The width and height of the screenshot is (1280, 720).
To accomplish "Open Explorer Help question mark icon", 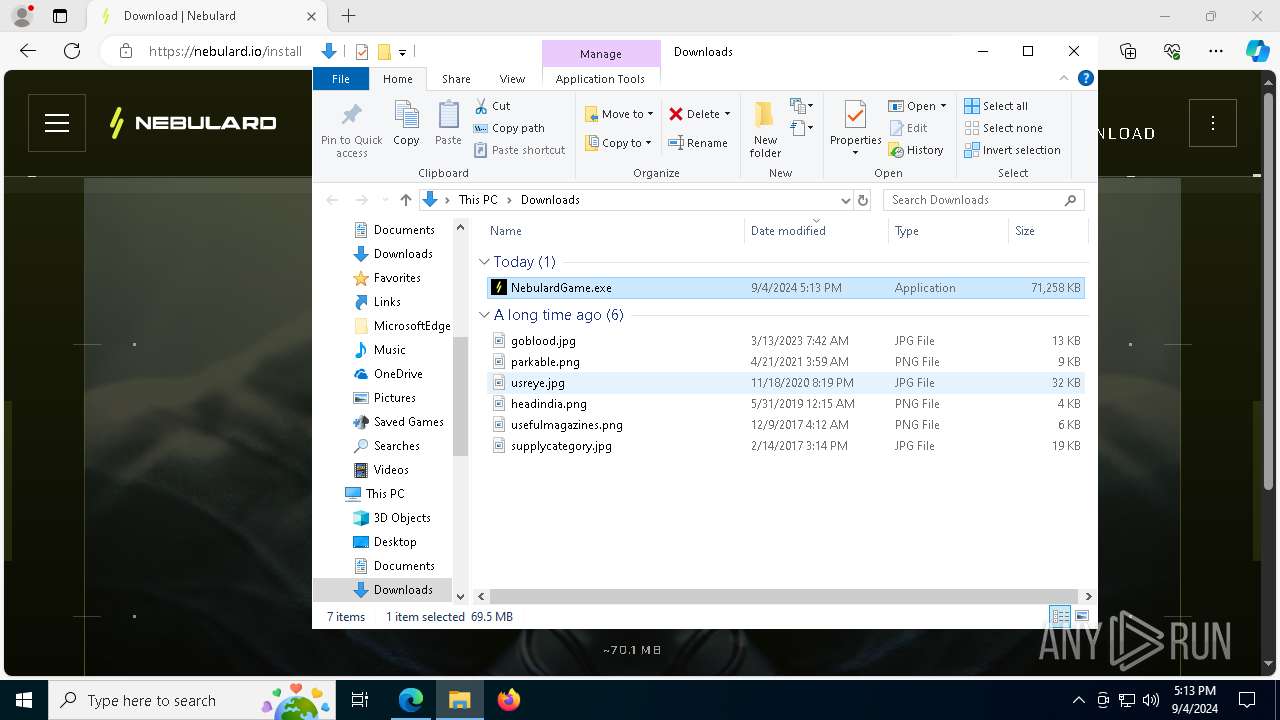I will click(1085, 78).
